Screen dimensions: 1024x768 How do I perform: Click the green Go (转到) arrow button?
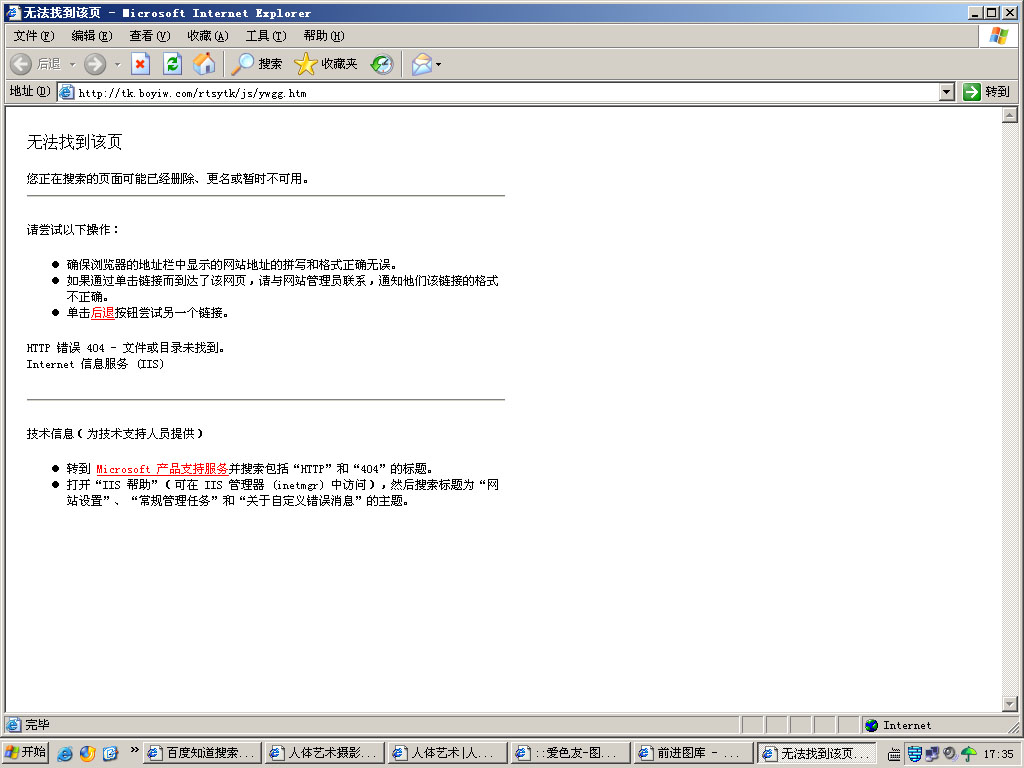987,92
